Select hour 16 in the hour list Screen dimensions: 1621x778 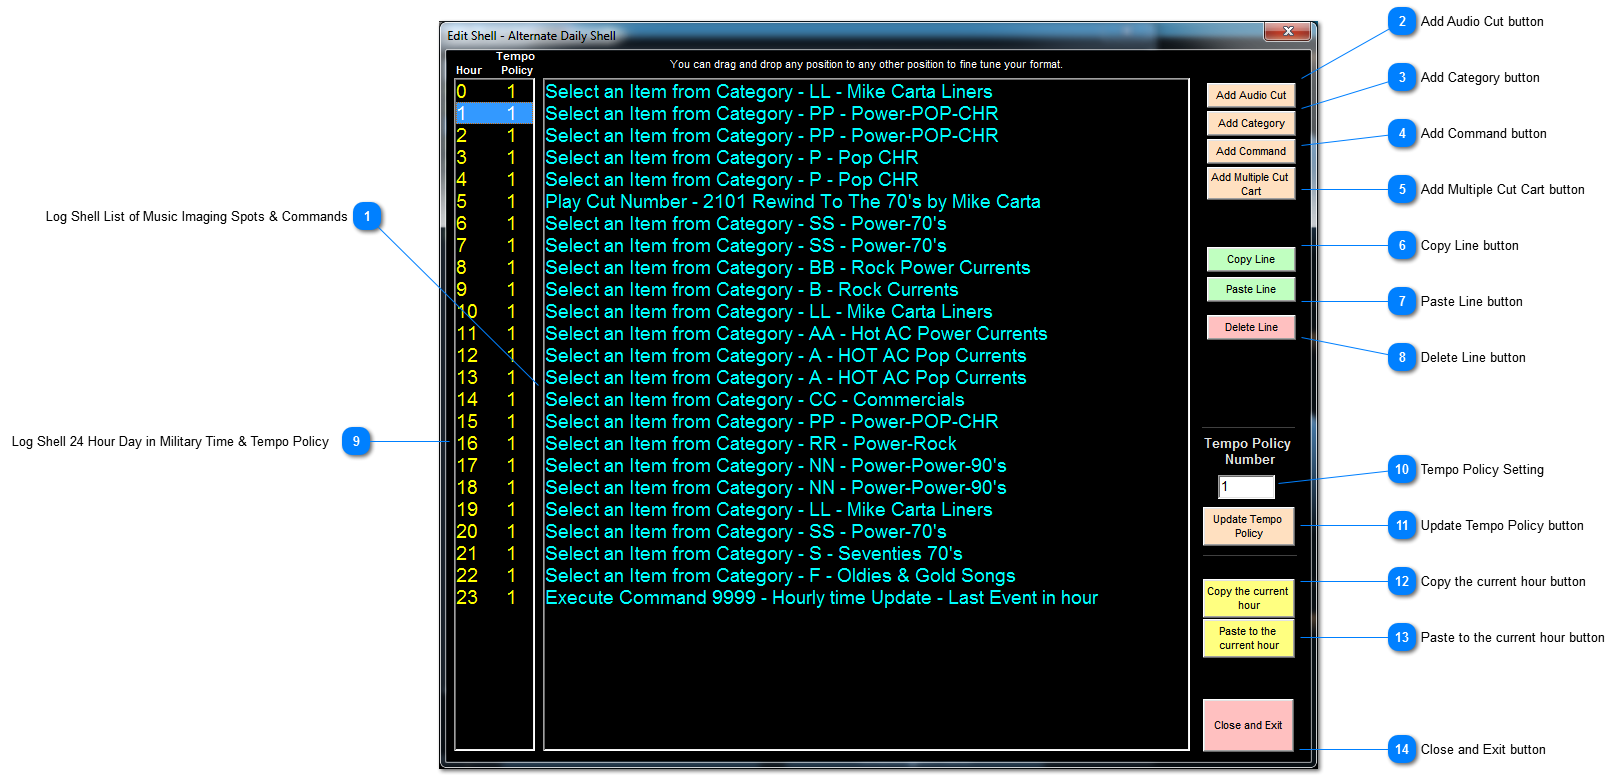tap(494, 444)
